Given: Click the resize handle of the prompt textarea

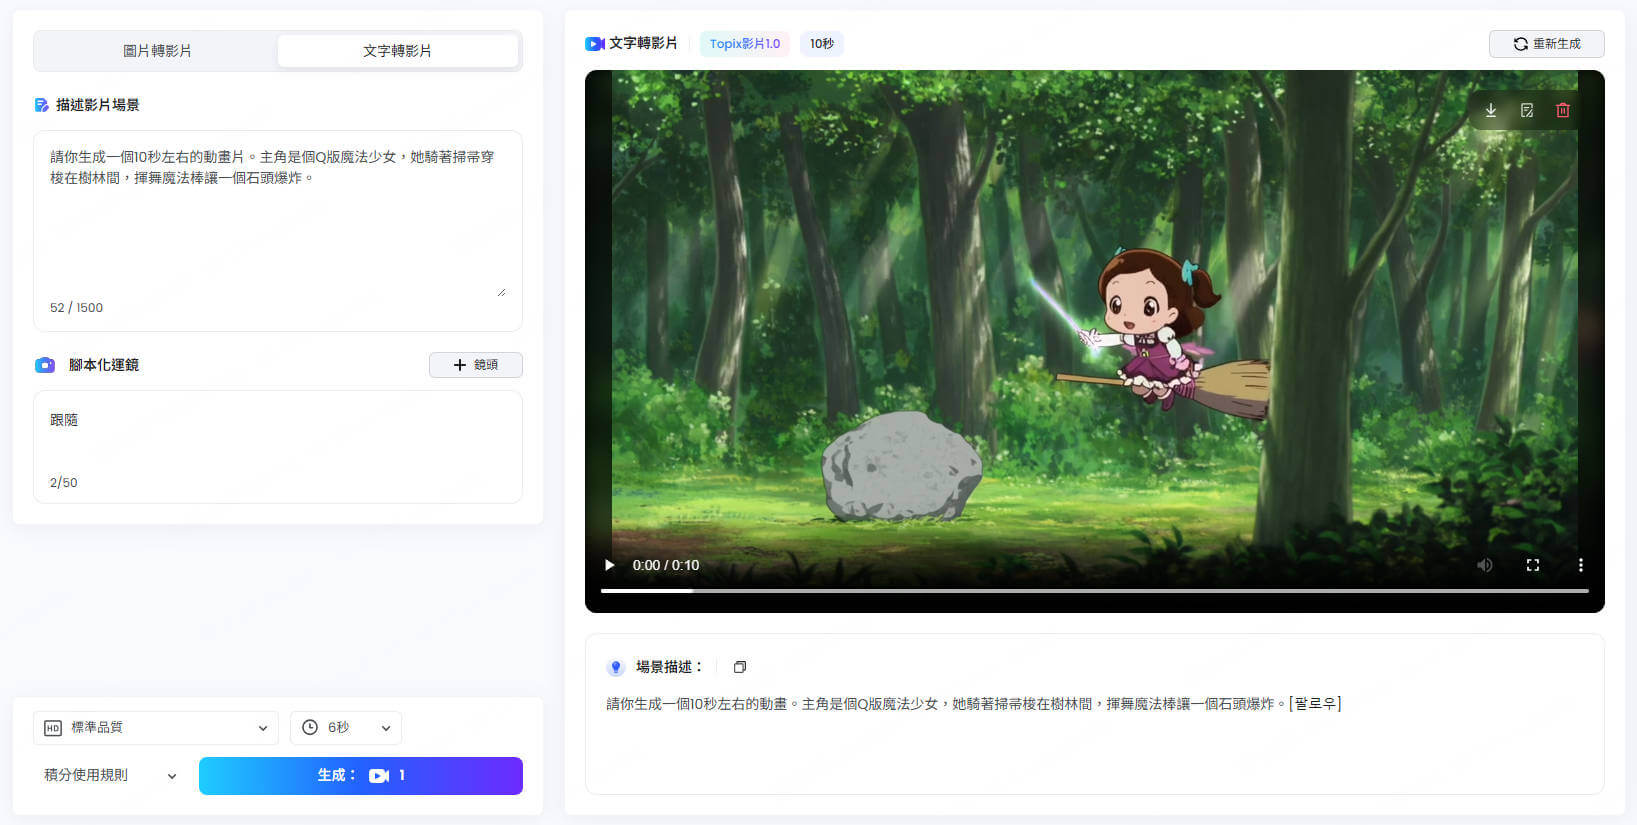Looking at the screenshot, I should tap(501, 292).
